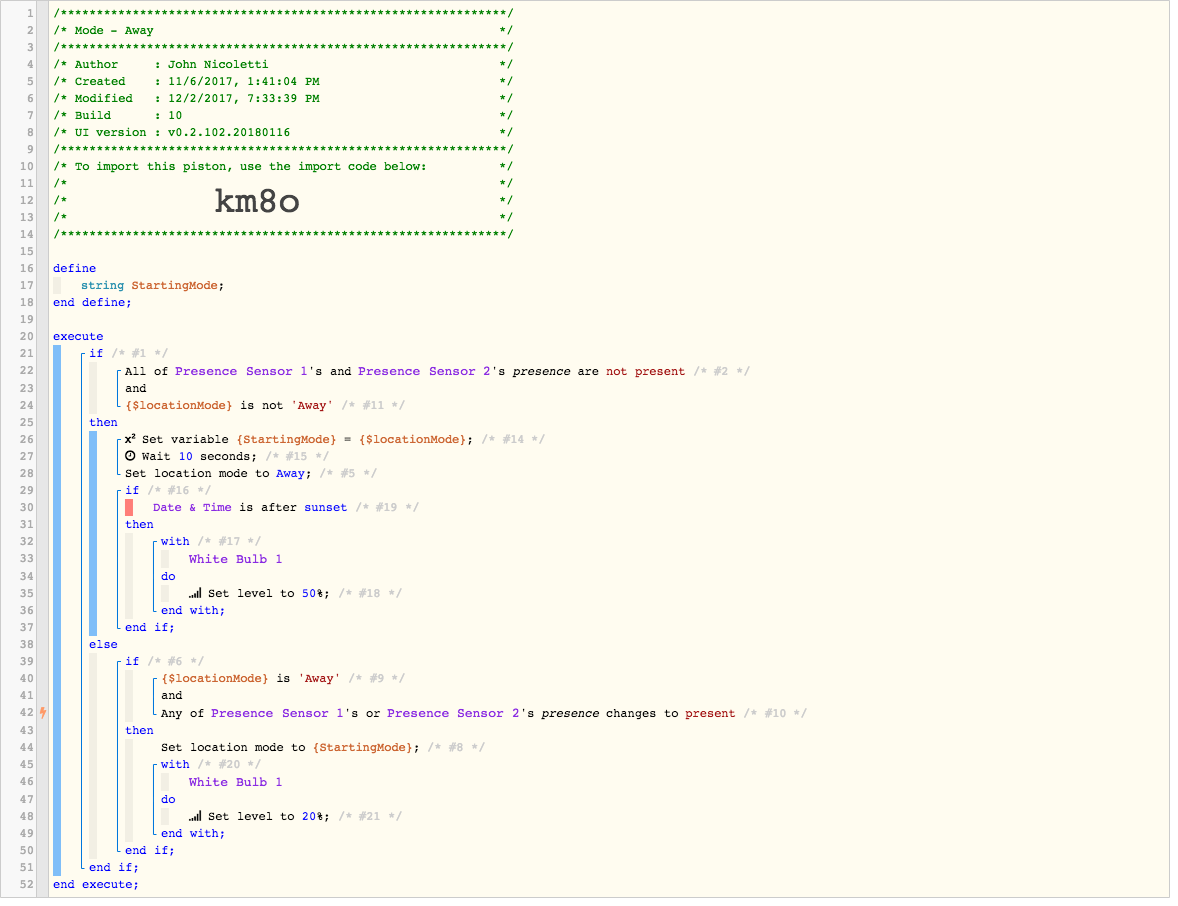This screenshot has height=906, width=1178.
Task: Click the 50% level value
Action: tap(313, 593)
